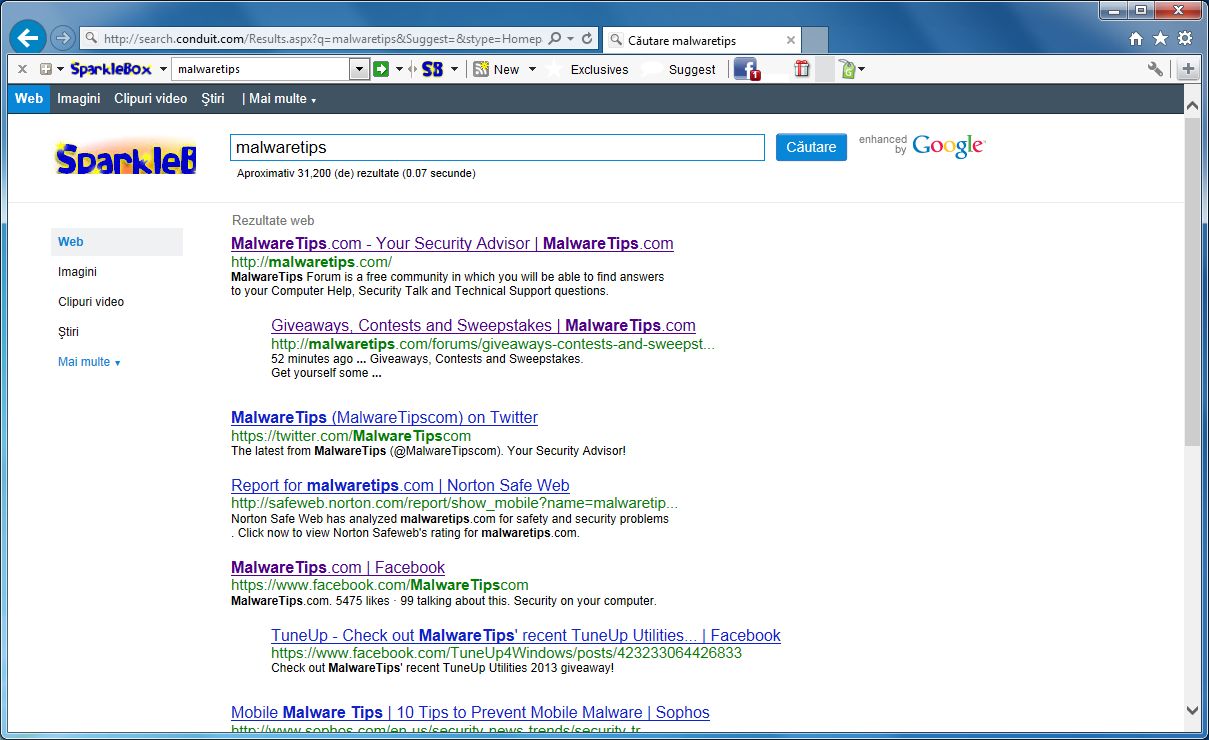Select Clipuri video in the top navigation
The height and width of the screenshot is (740, 1209).
point(151,99)
